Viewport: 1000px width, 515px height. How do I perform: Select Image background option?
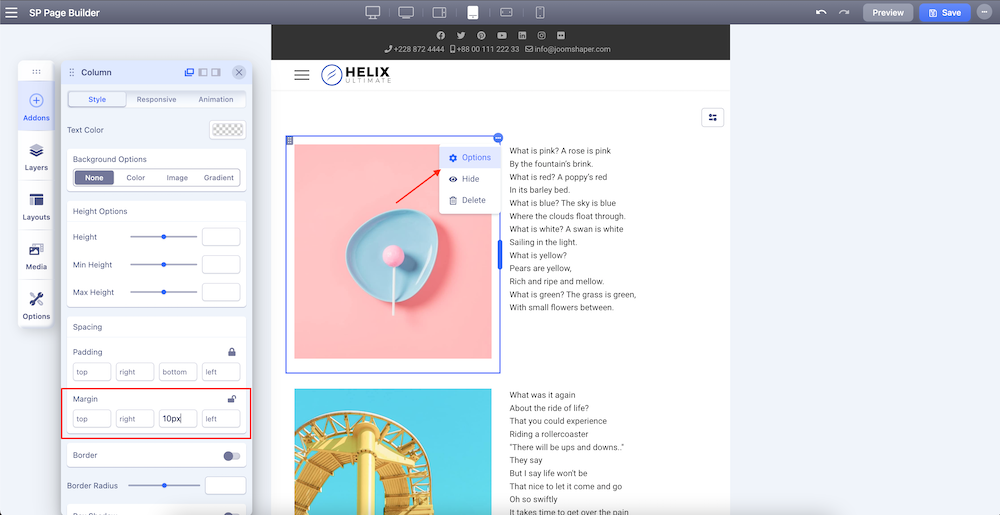[x=177, y=178]
